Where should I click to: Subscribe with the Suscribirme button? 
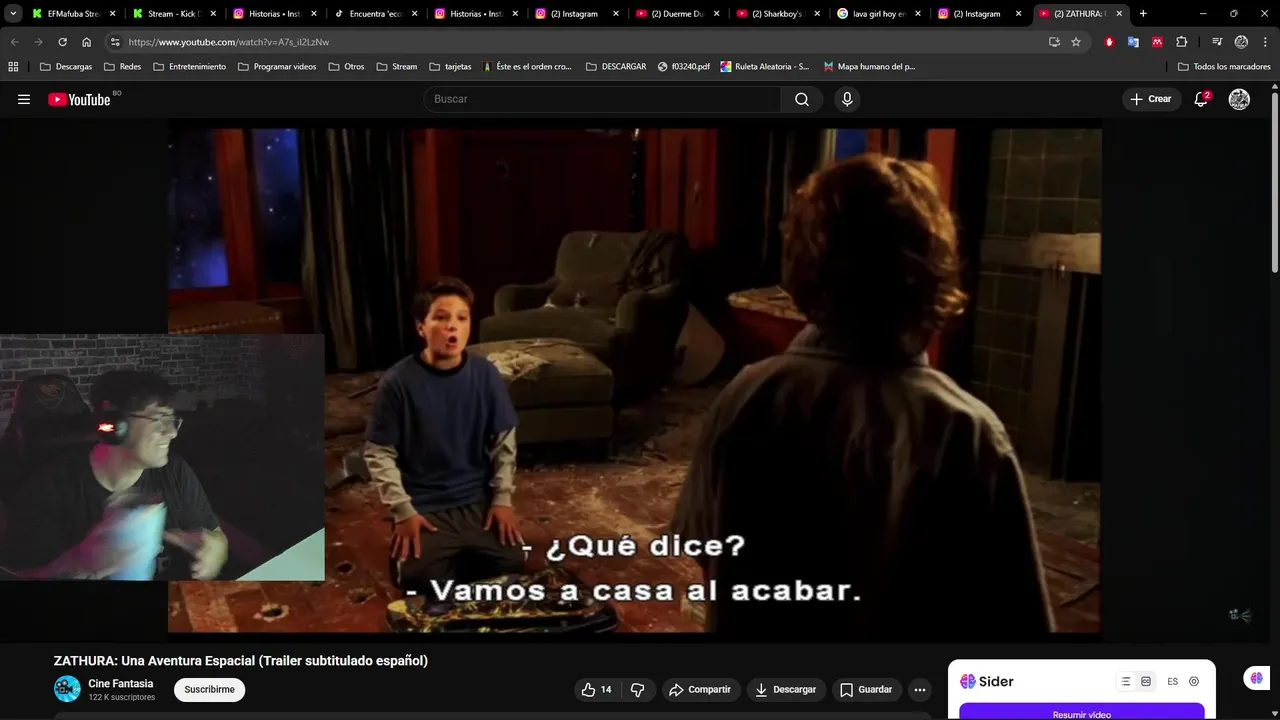210,689
